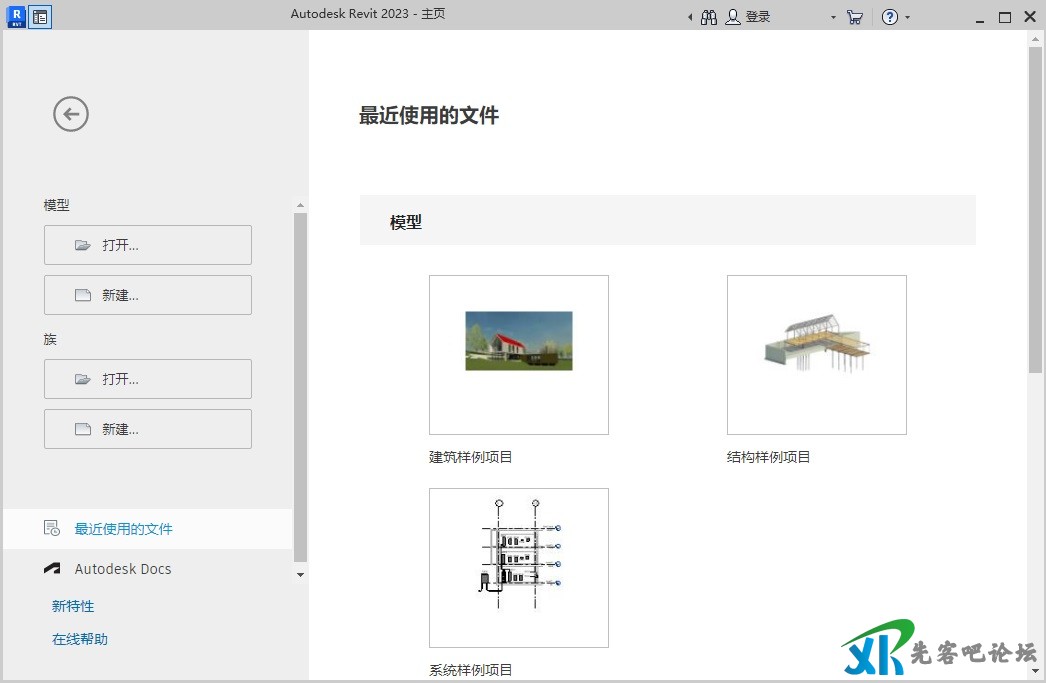The width and height of the screenshot is (1046, 683).
Task: Expand the sign-in account dropdown arrow
Action: pos(833,17)
